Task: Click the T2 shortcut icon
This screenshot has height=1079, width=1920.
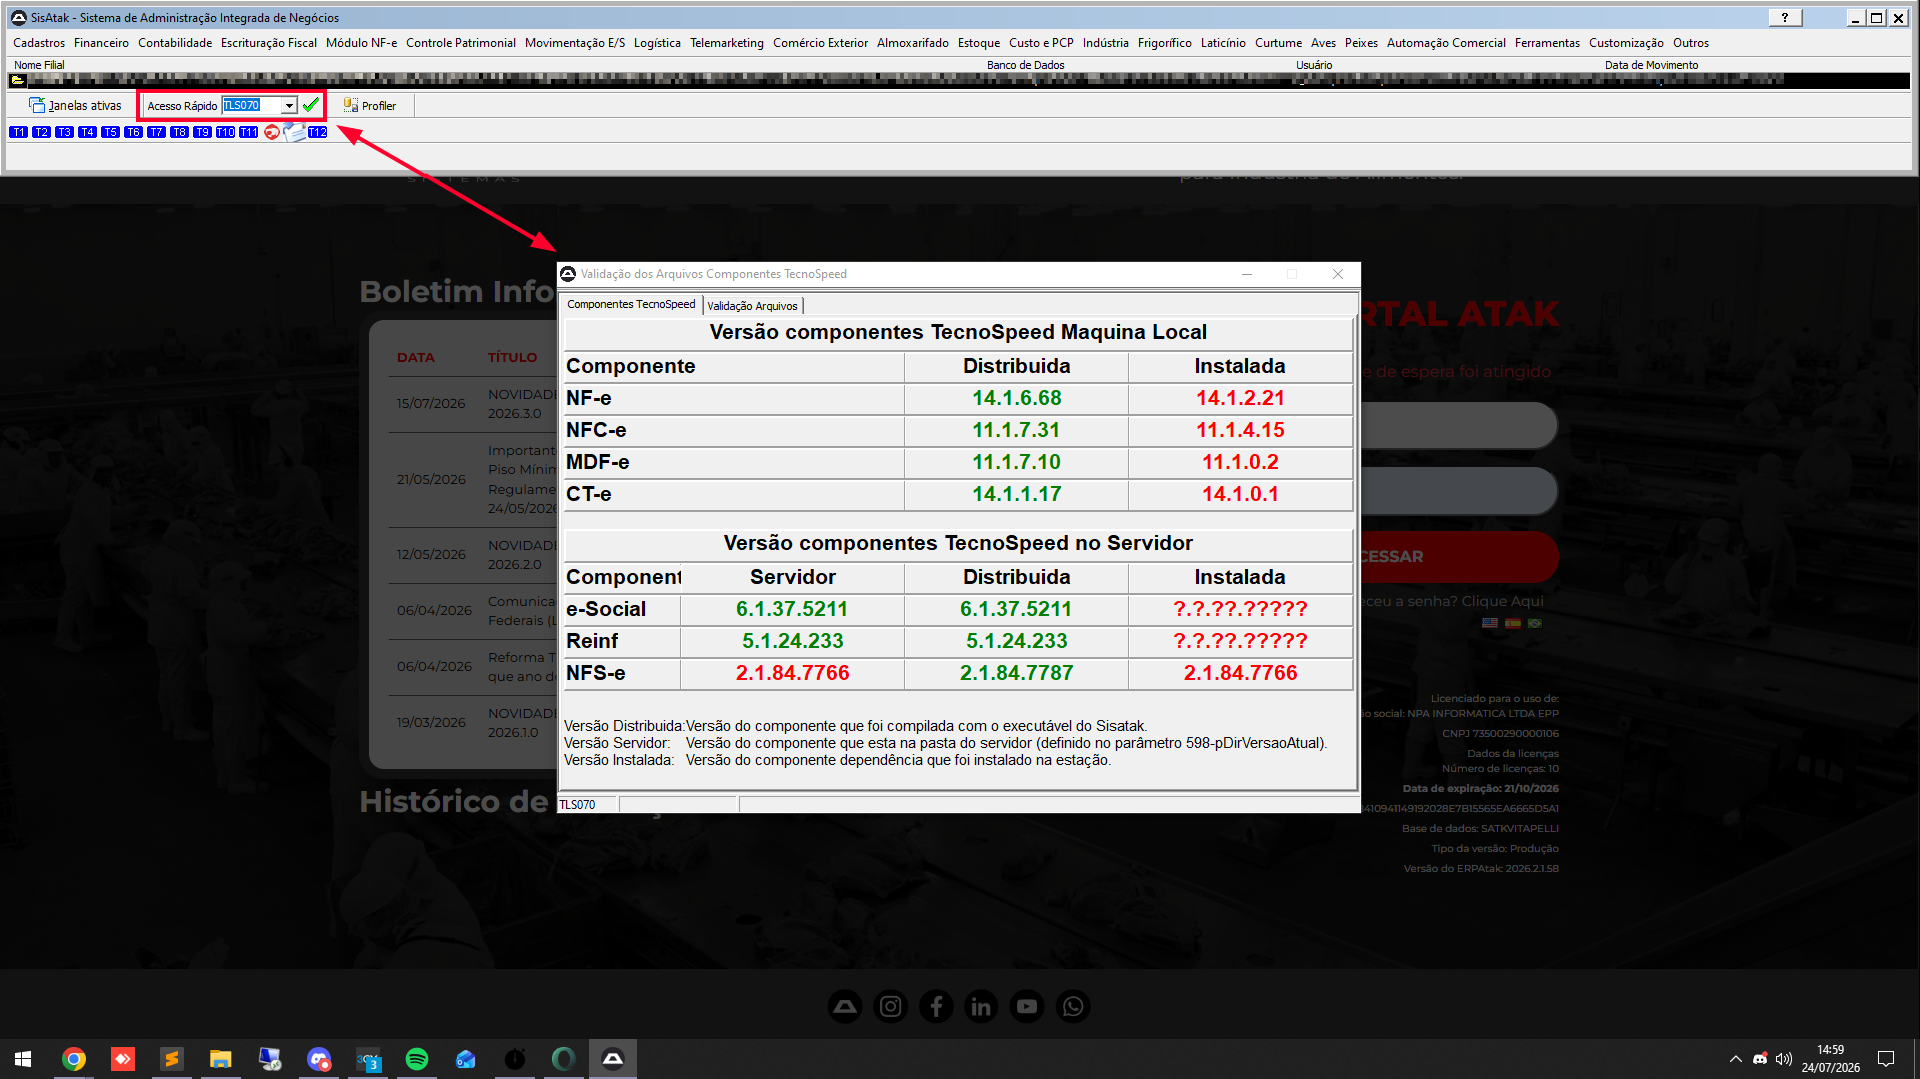Action: (x=41, y=132)
